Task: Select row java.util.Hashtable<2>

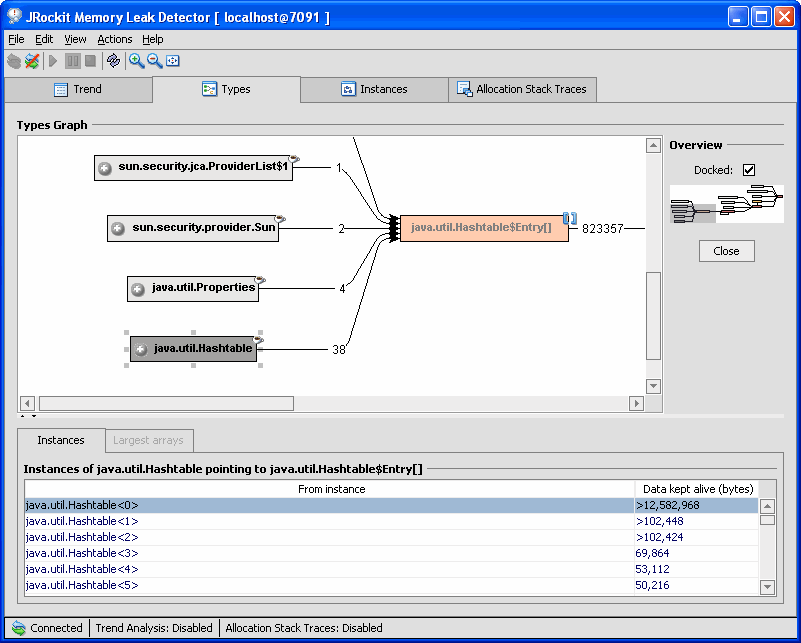Action: point(391,537)
